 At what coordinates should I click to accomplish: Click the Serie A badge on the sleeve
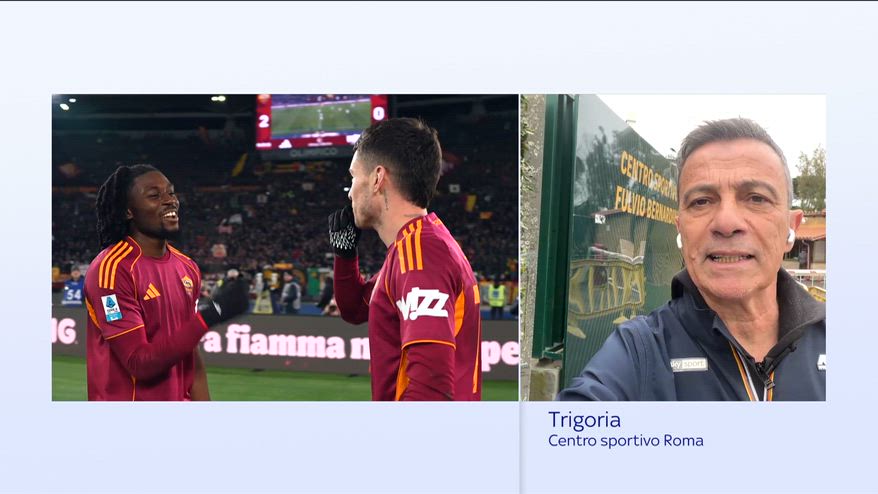[111, 307]
